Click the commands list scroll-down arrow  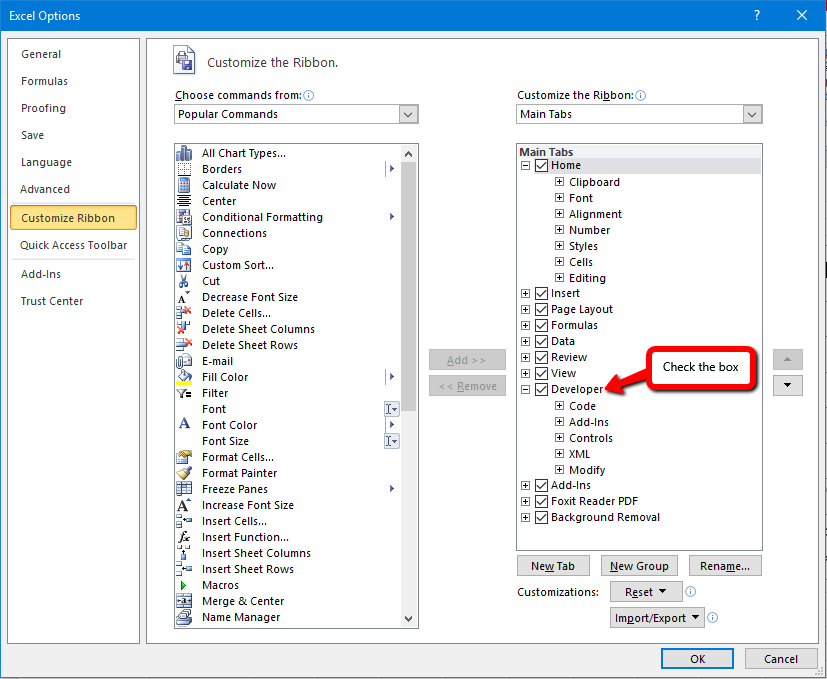pyautogui.click(x=408, y=618)
